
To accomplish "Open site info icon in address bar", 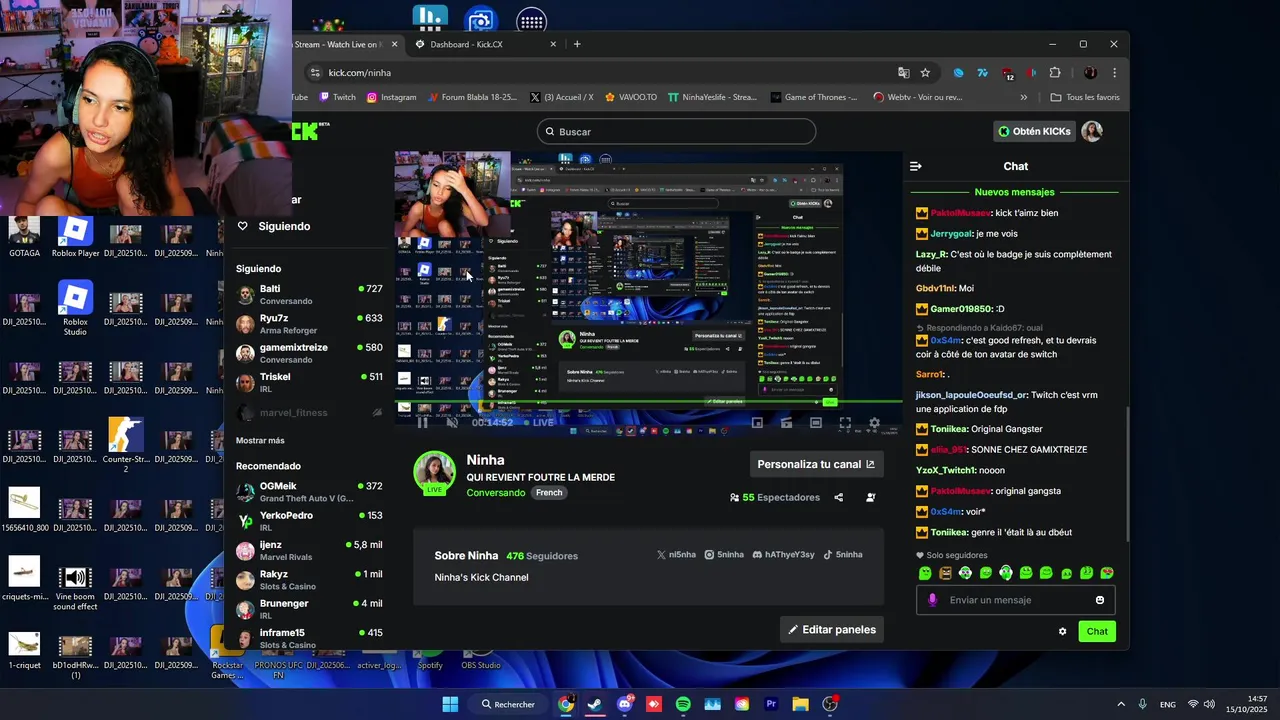I will click(315, 73).
